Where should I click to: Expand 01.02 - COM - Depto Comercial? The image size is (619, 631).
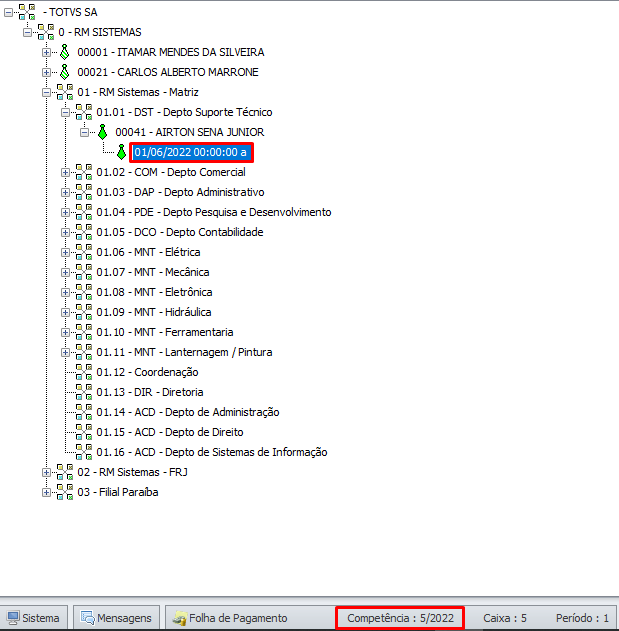(65, 173)
